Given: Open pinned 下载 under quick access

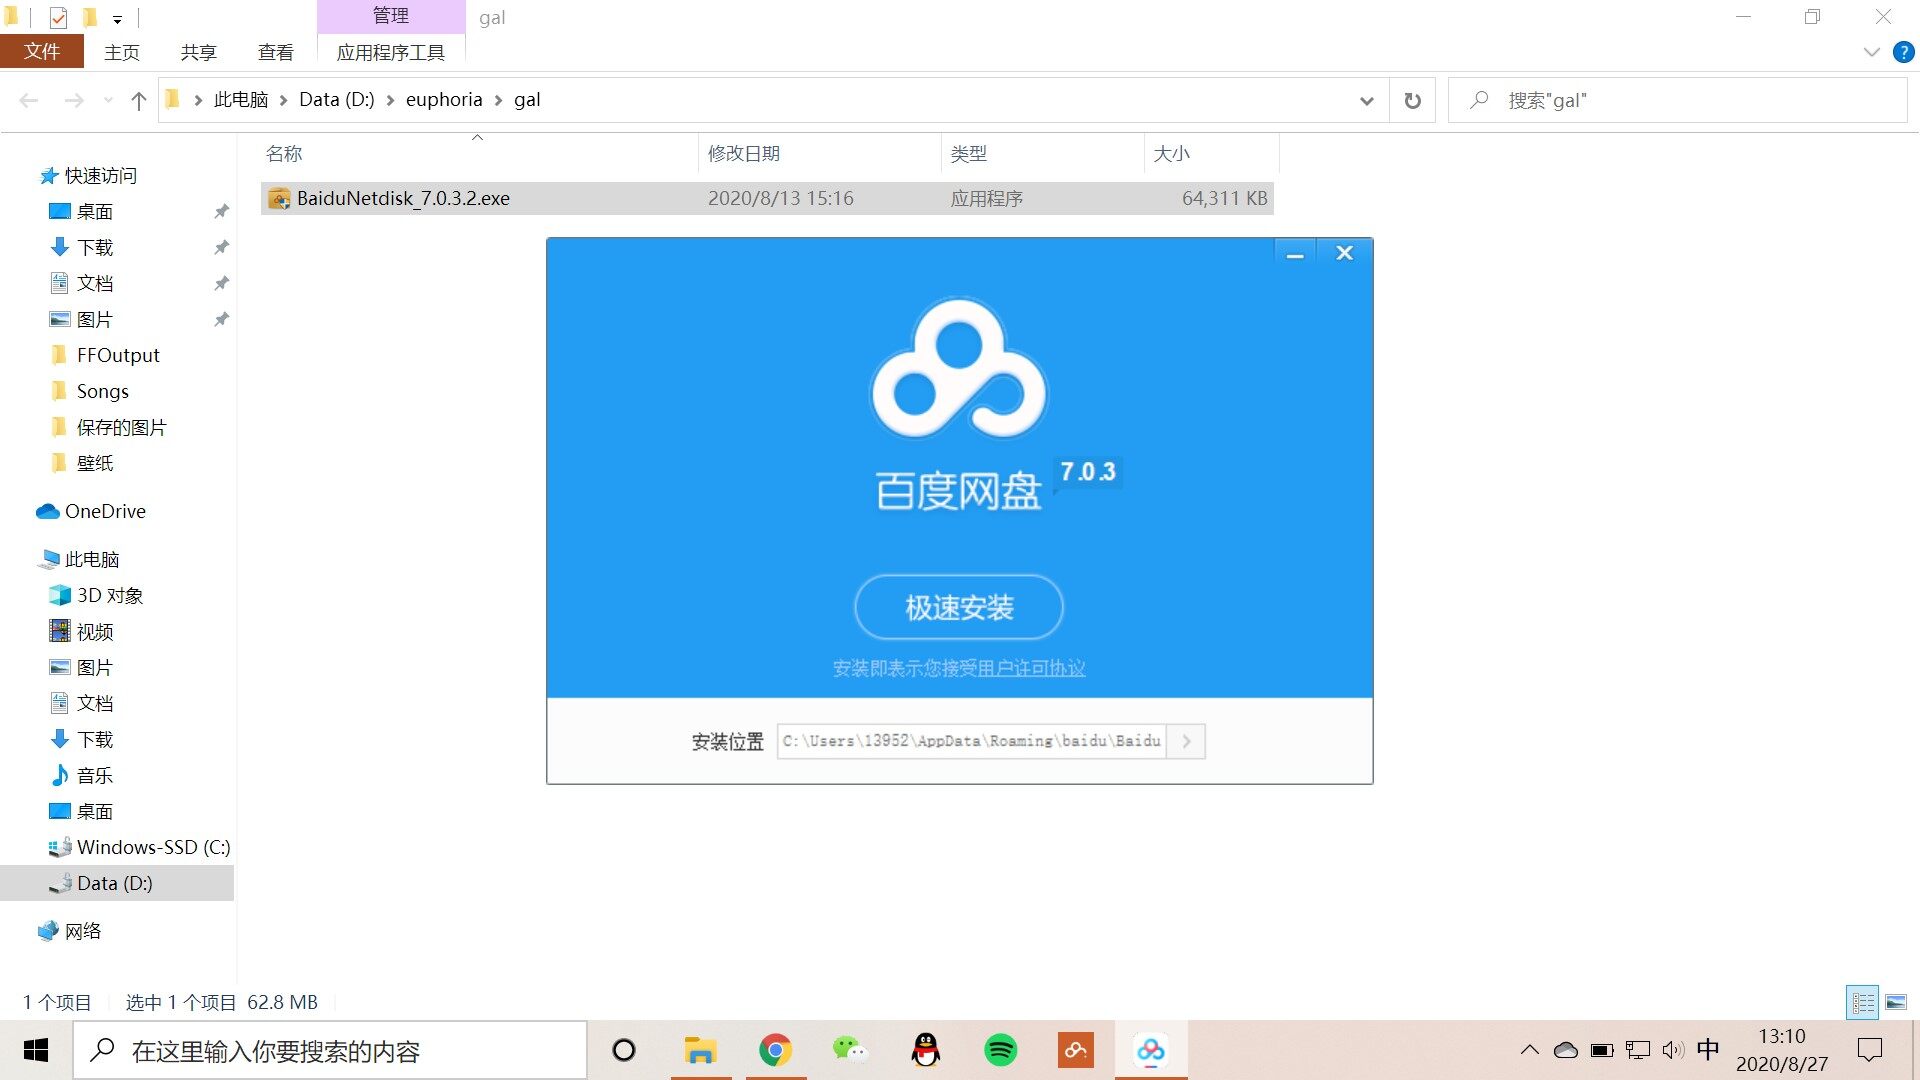Looking at the screenshot, I should pos(94,247).
